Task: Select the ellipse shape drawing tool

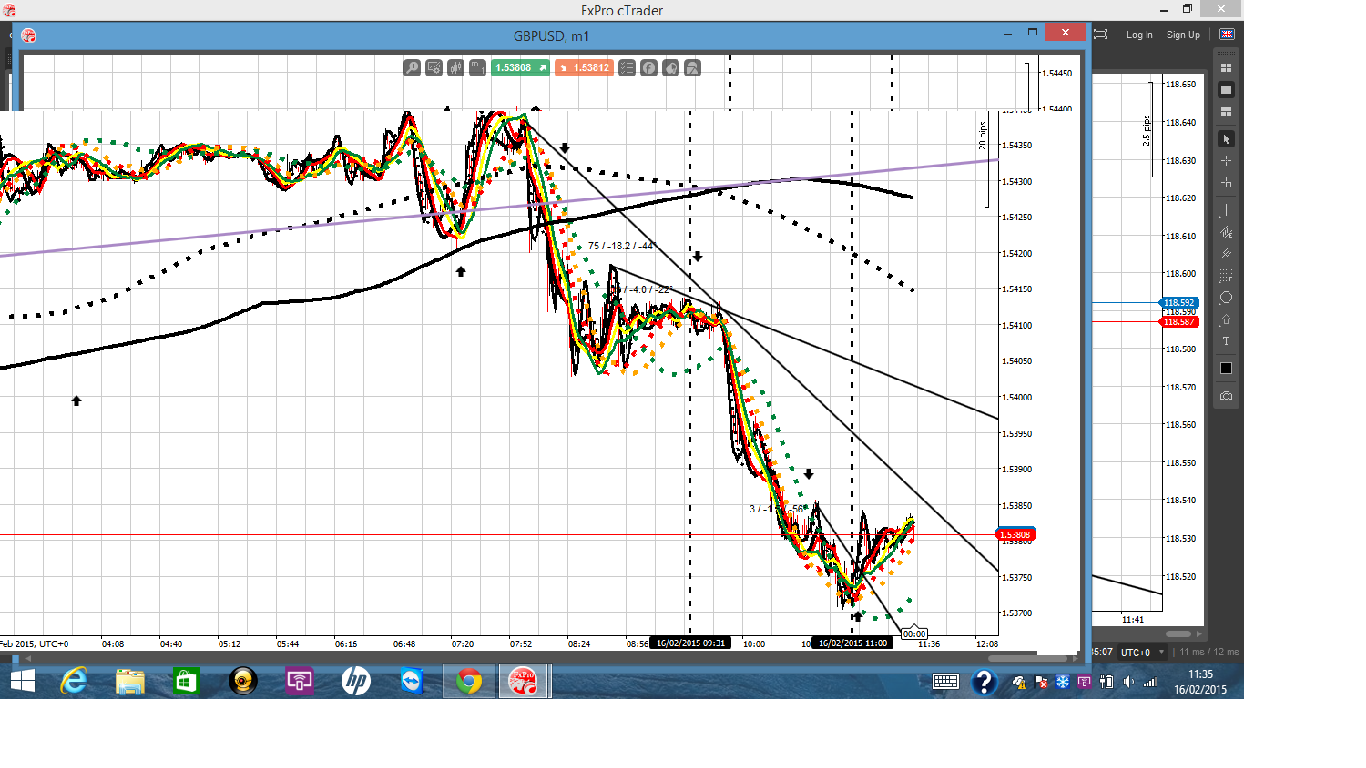Action: pos(1226,298)
